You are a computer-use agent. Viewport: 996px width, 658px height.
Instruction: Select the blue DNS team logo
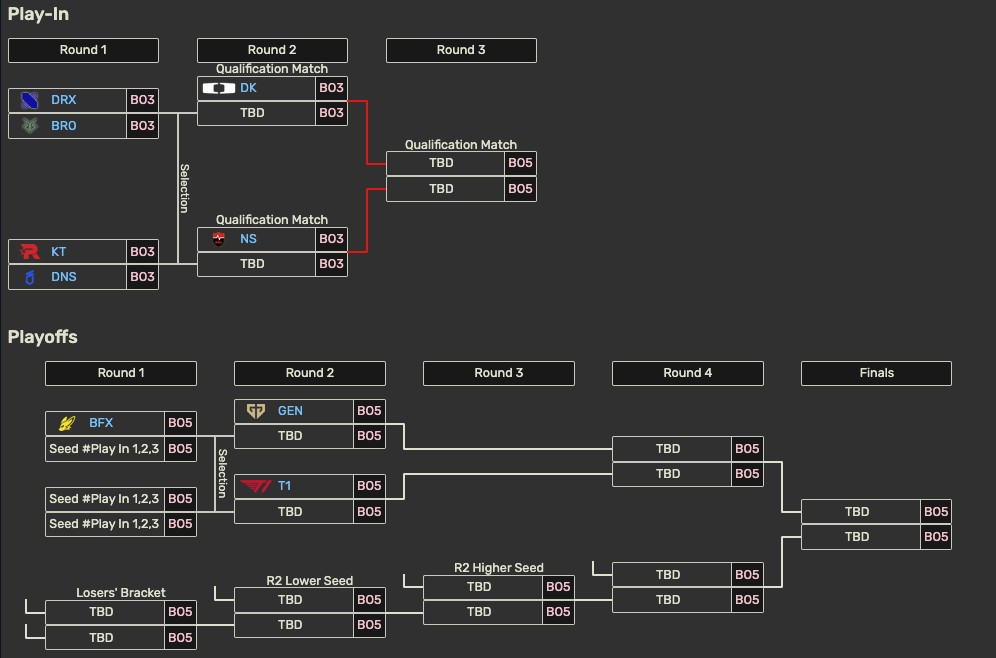(x=30, y=277)
